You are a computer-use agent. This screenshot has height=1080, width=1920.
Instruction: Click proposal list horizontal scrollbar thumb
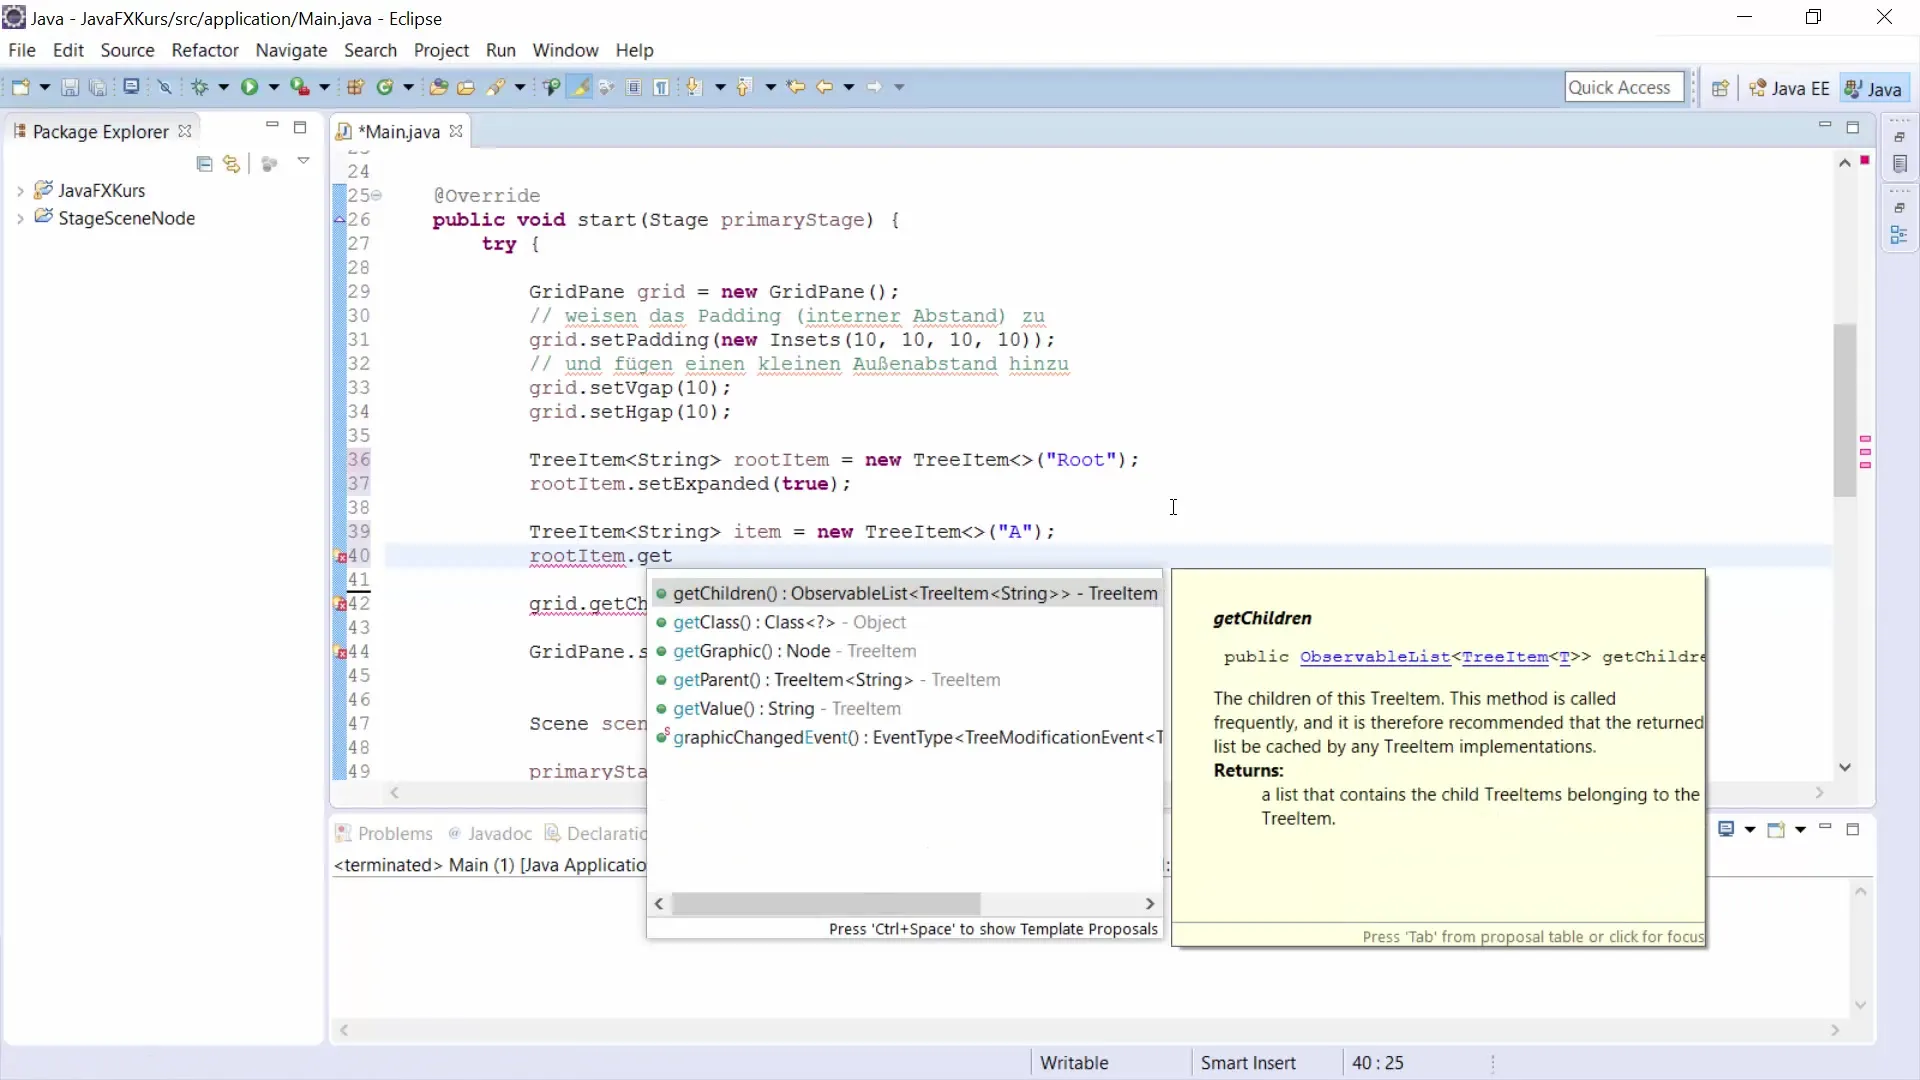[826, 904]
